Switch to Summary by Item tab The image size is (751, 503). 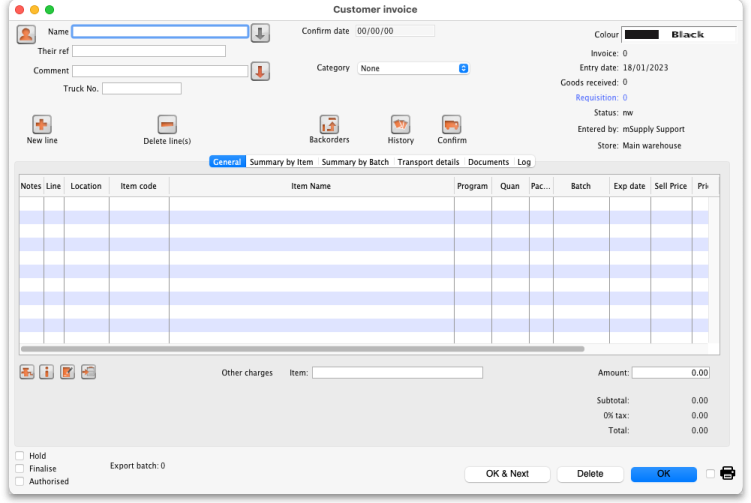[x=281, y=162]
